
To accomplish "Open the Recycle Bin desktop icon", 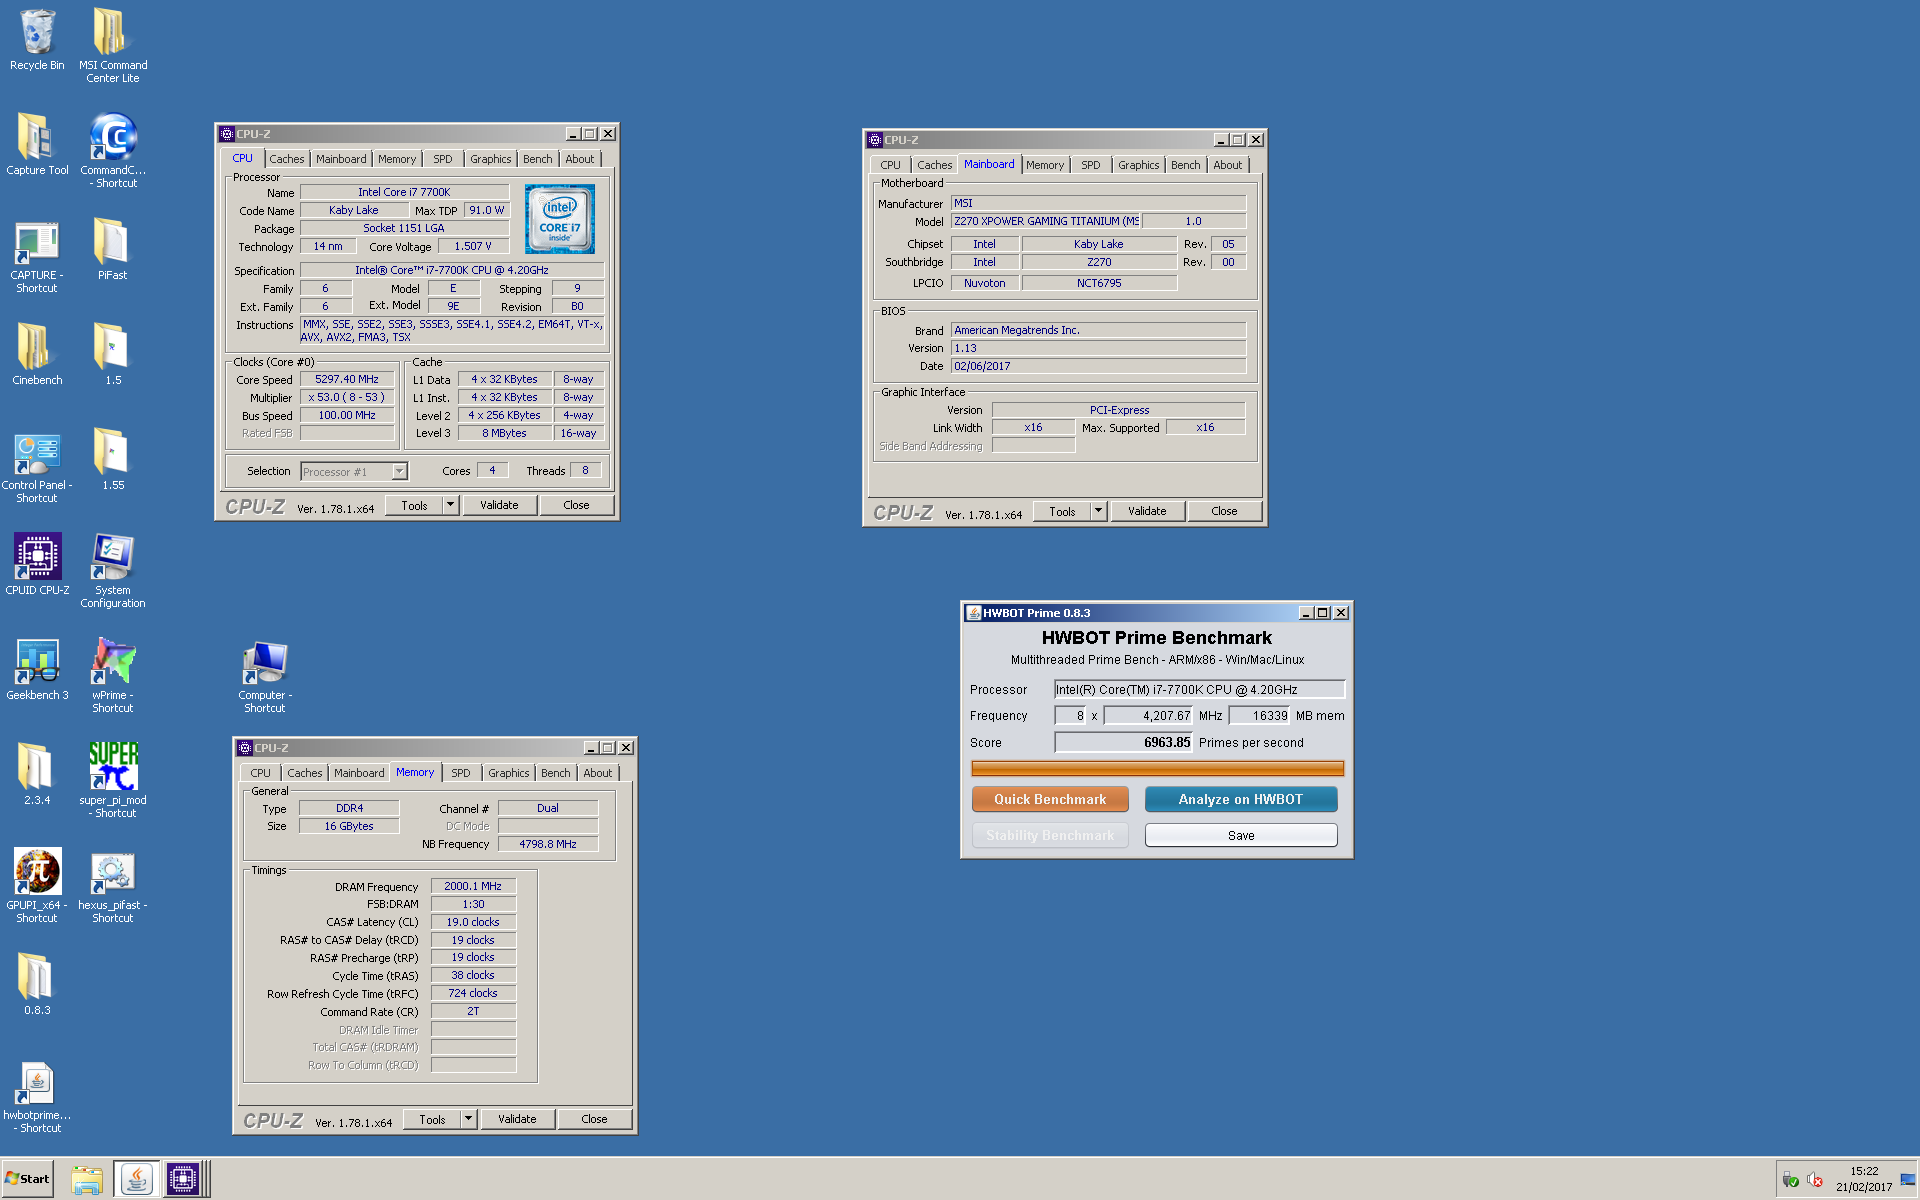I will (x=37, y=40).
